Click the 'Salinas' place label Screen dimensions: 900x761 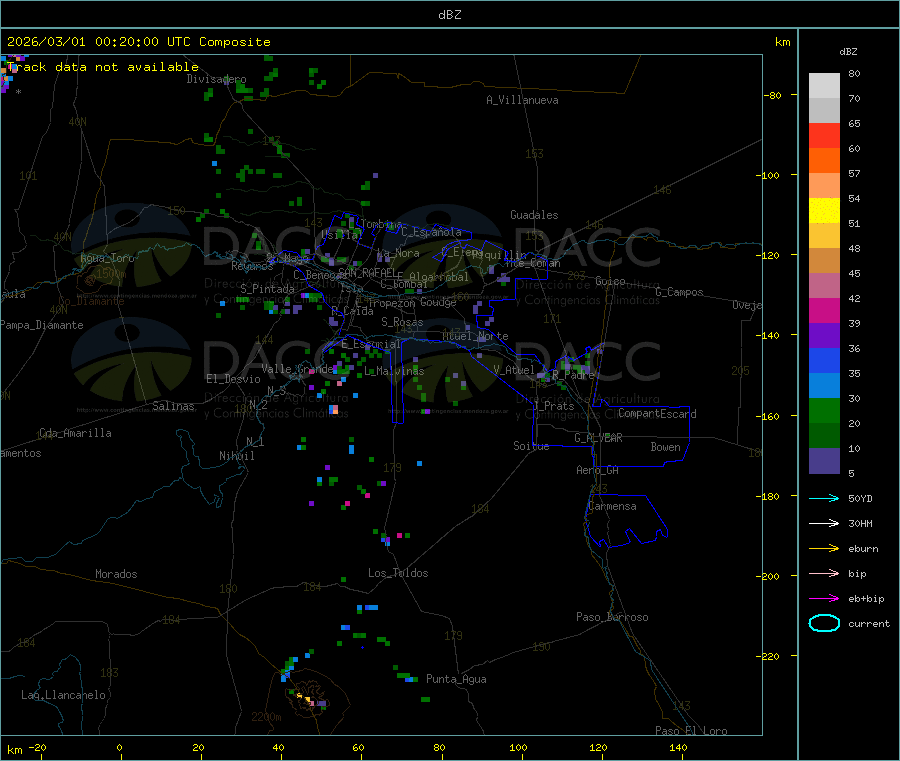[173, 406]
